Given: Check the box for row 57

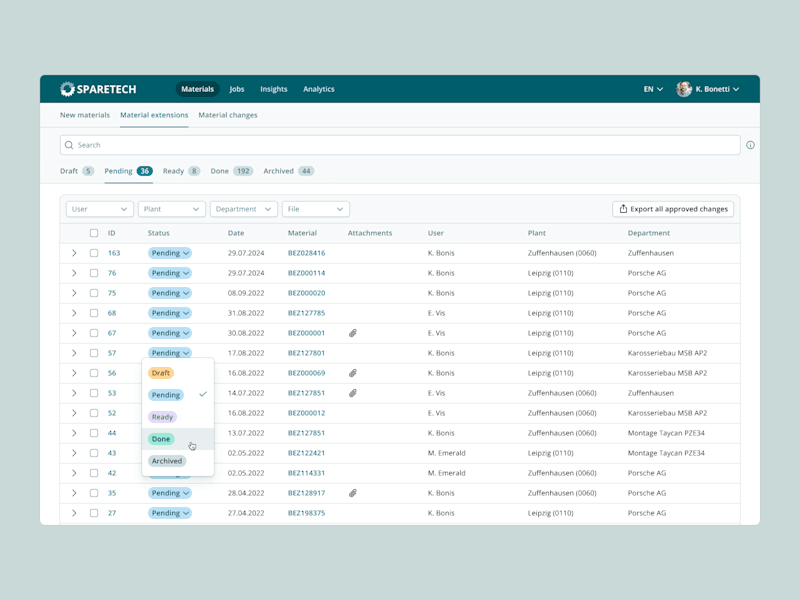Looking at the screenshot, I should pyautogui.click(x=94, y=353).
